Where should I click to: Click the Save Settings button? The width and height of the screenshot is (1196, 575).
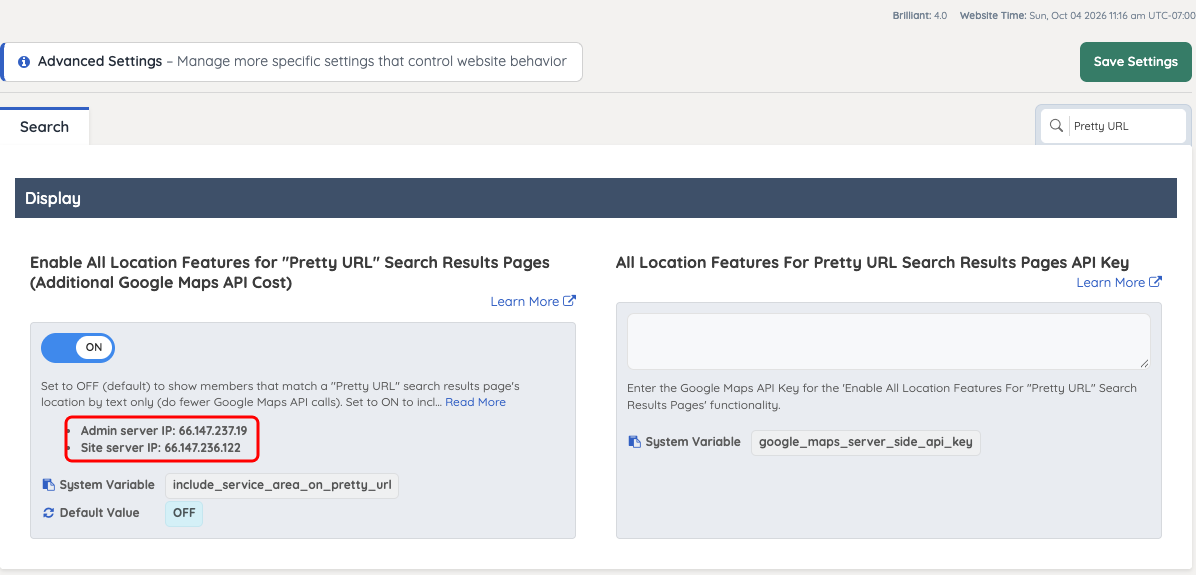(x=1135, y=62)
